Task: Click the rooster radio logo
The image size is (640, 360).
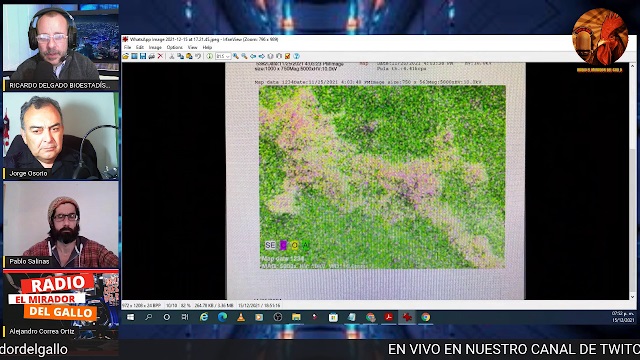Action: click(x=600, y=38)
